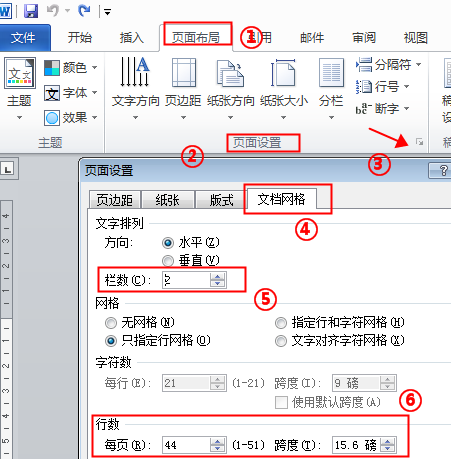Toggle 使用默认跨度 checkbox
Screen dimensions: 451x459
[x=281, y=402]
